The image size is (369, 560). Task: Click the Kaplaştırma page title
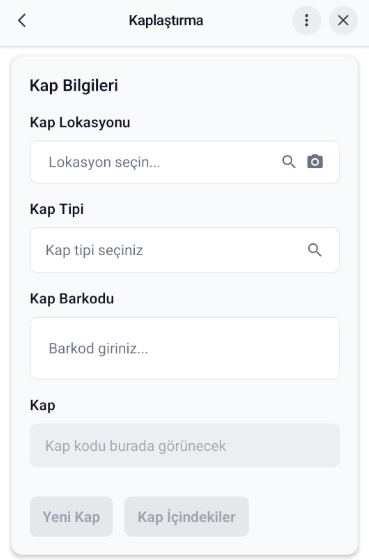pyautogui.click(x=166, y=20)
